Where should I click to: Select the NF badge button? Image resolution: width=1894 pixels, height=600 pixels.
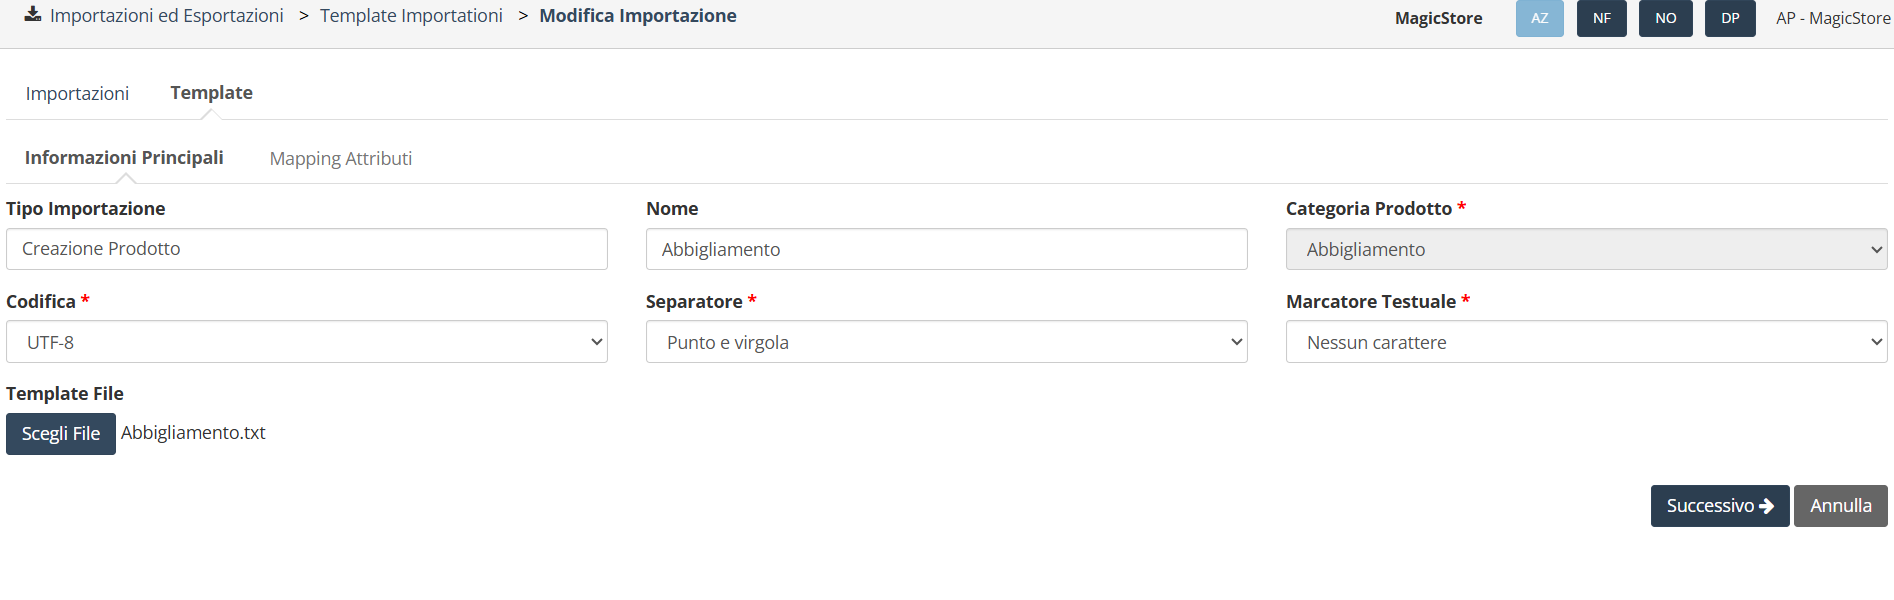1601,18
